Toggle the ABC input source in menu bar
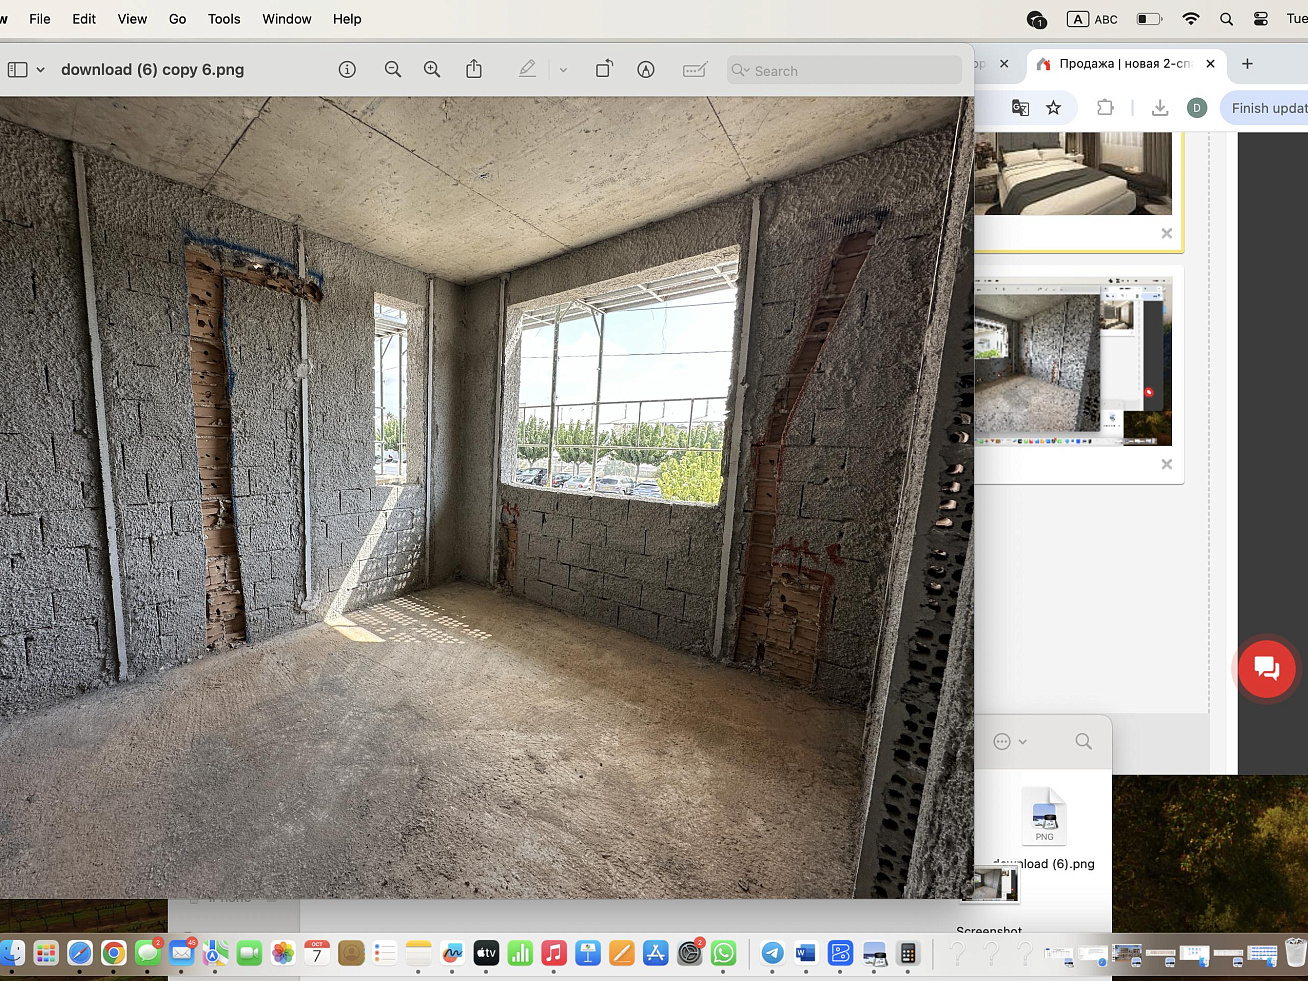Screen dimensions: 1308x981 [x=1093, y=19]
